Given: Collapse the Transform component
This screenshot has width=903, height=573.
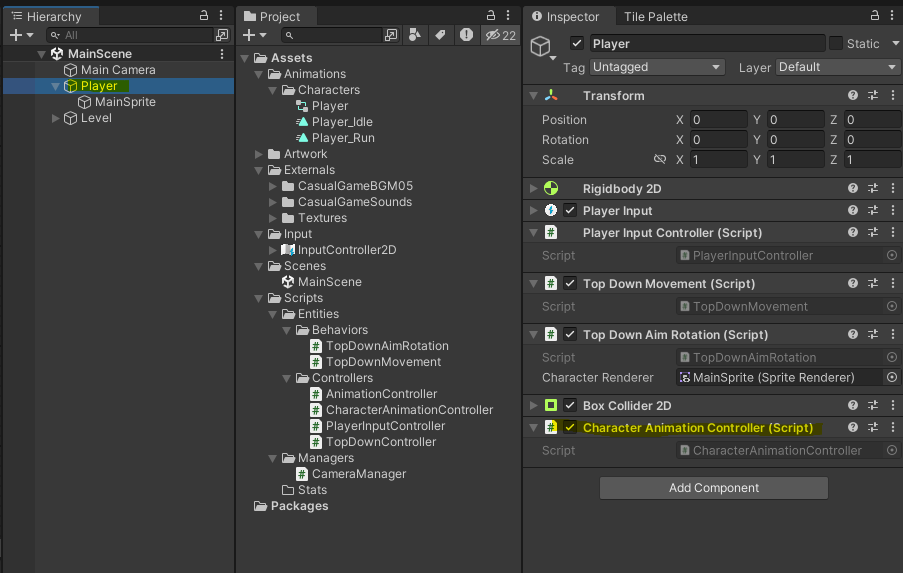Looking at the screenshot, I should pyautogui.click(x=533, y=96).
